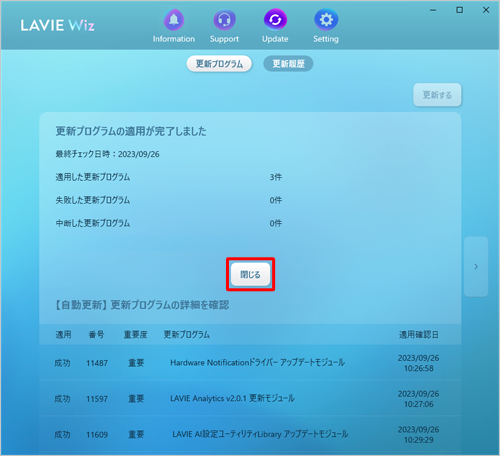The height and width of the screenshot is (456, 500).
Task: Click the 最終チェック日時 2023/09/26 text
Action: point(107,154)
